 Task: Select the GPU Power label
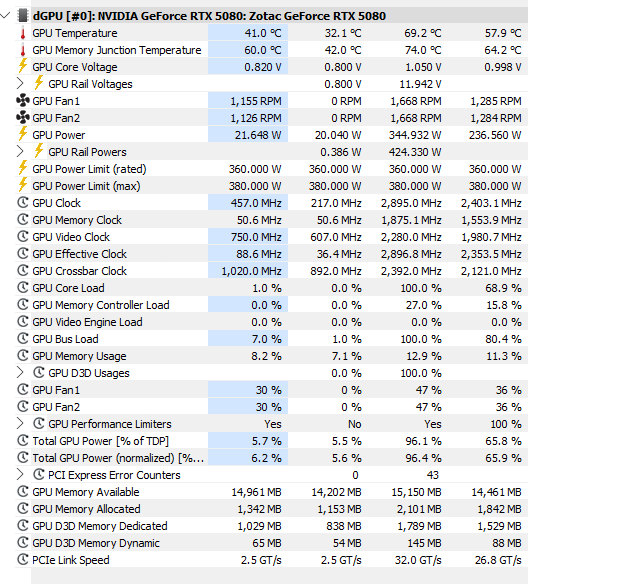(59, 135)
